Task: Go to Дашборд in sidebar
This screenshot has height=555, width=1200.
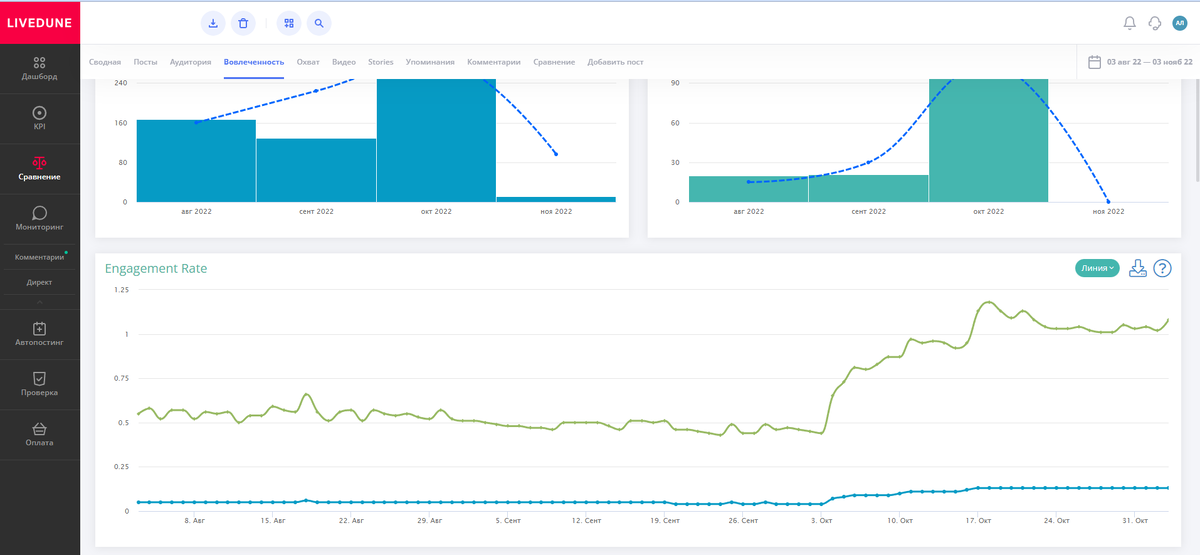Action: 40,69
